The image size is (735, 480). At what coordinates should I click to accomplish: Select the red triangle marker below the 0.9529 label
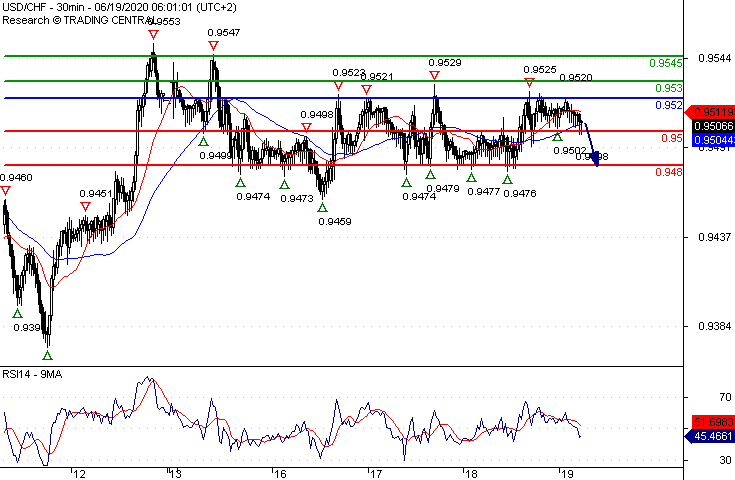point(435,75)
